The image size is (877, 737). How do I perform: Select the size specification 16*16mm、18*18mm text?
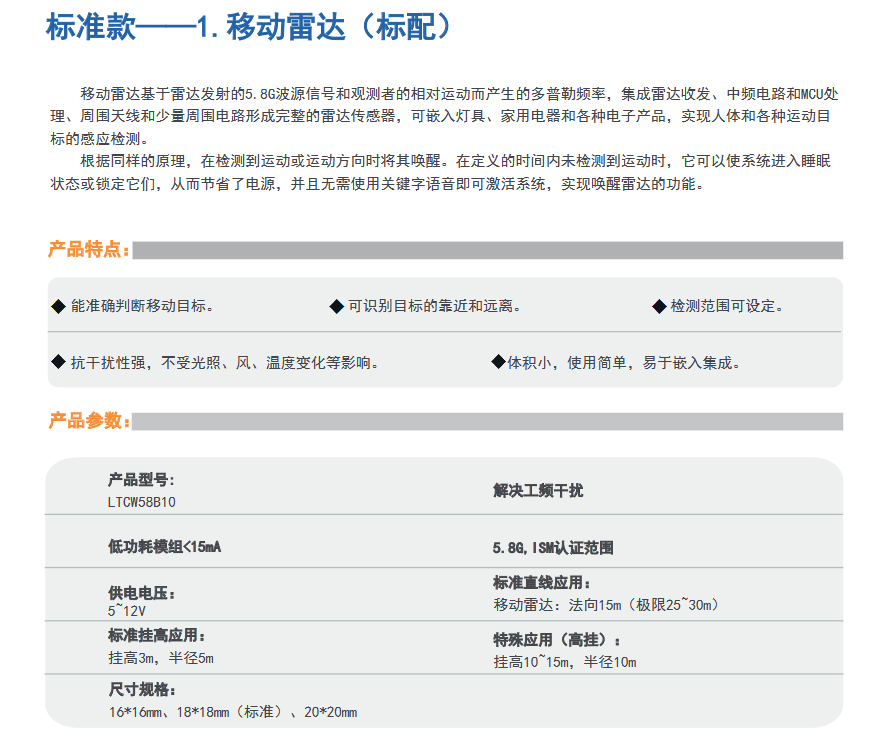232,712
